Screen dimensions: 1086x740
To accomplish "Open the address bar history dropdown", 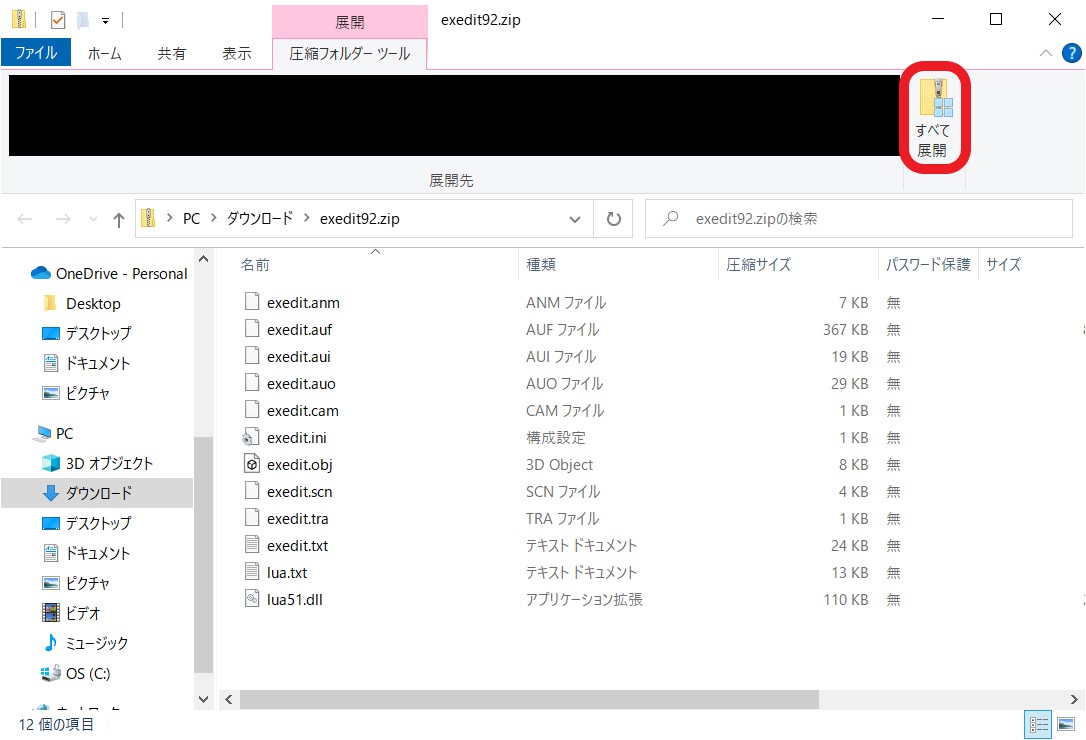I will click(575, 219).
